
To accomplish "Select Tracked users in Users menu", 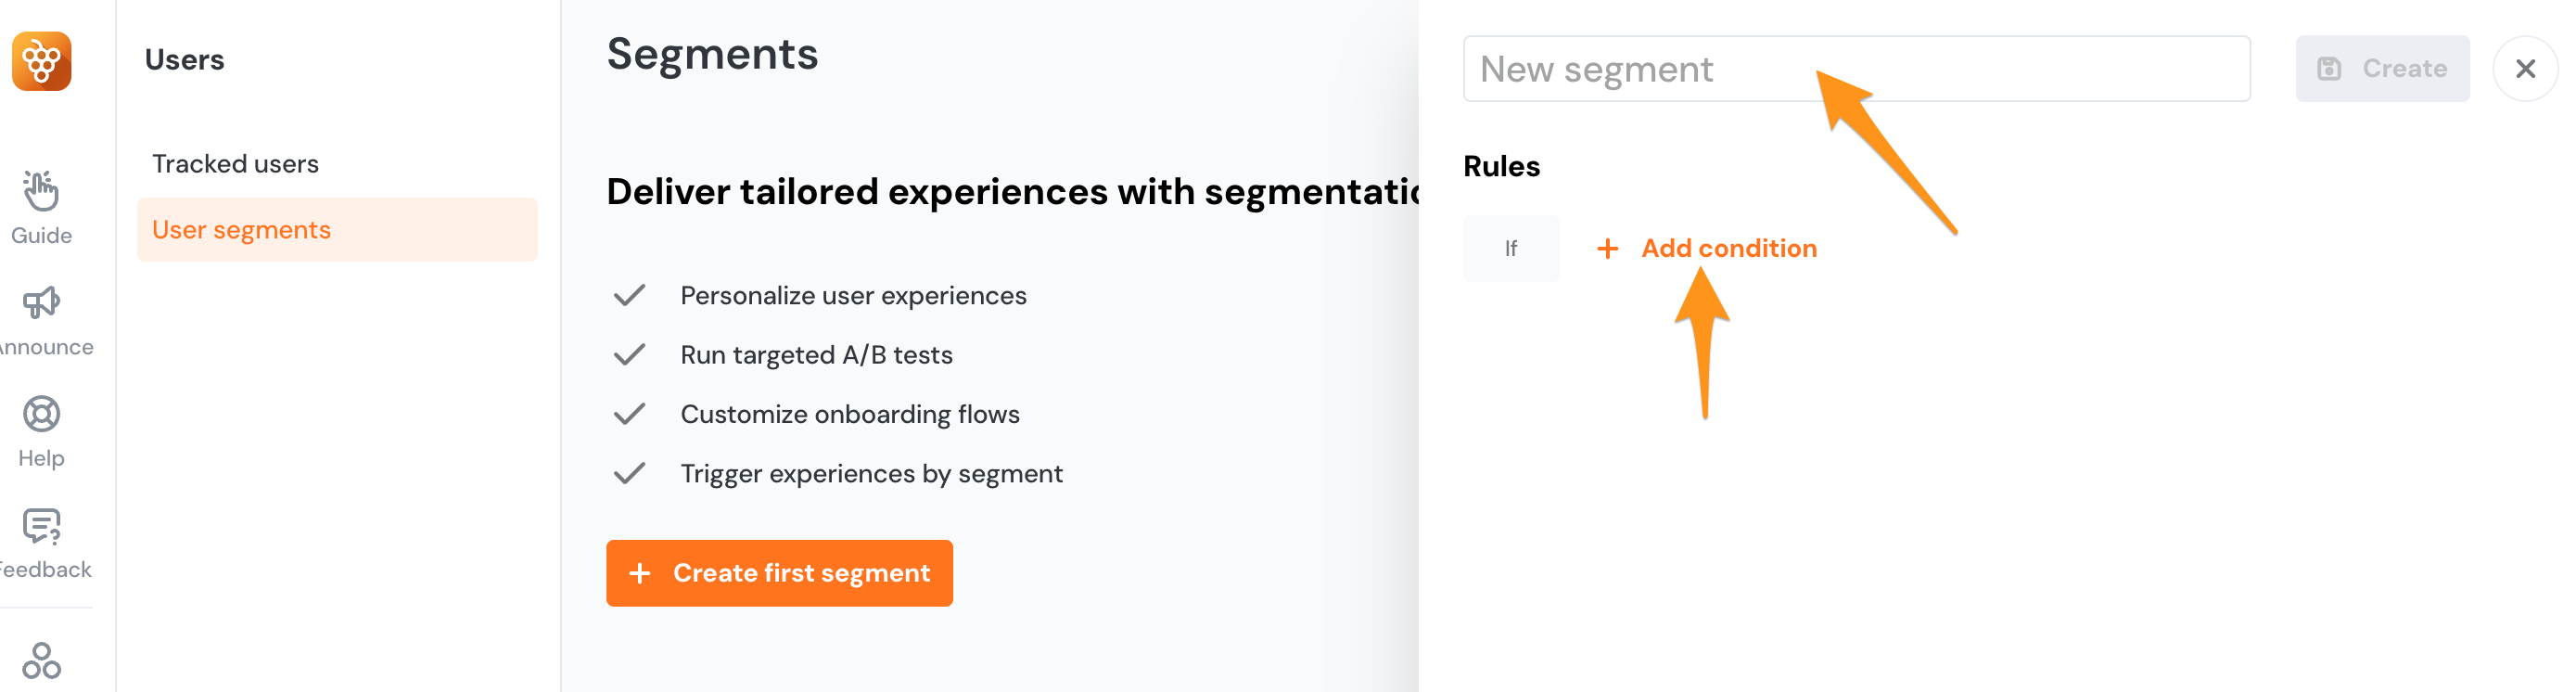I will 235,164.
